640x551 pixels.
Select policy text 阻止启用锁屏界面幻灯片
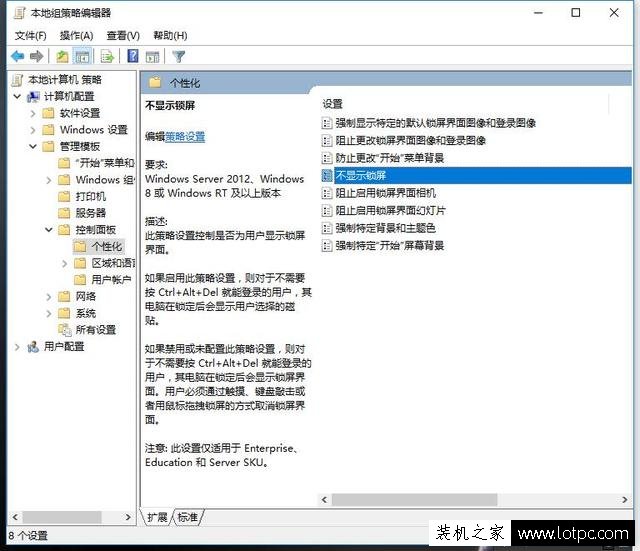tap(391, 210)
